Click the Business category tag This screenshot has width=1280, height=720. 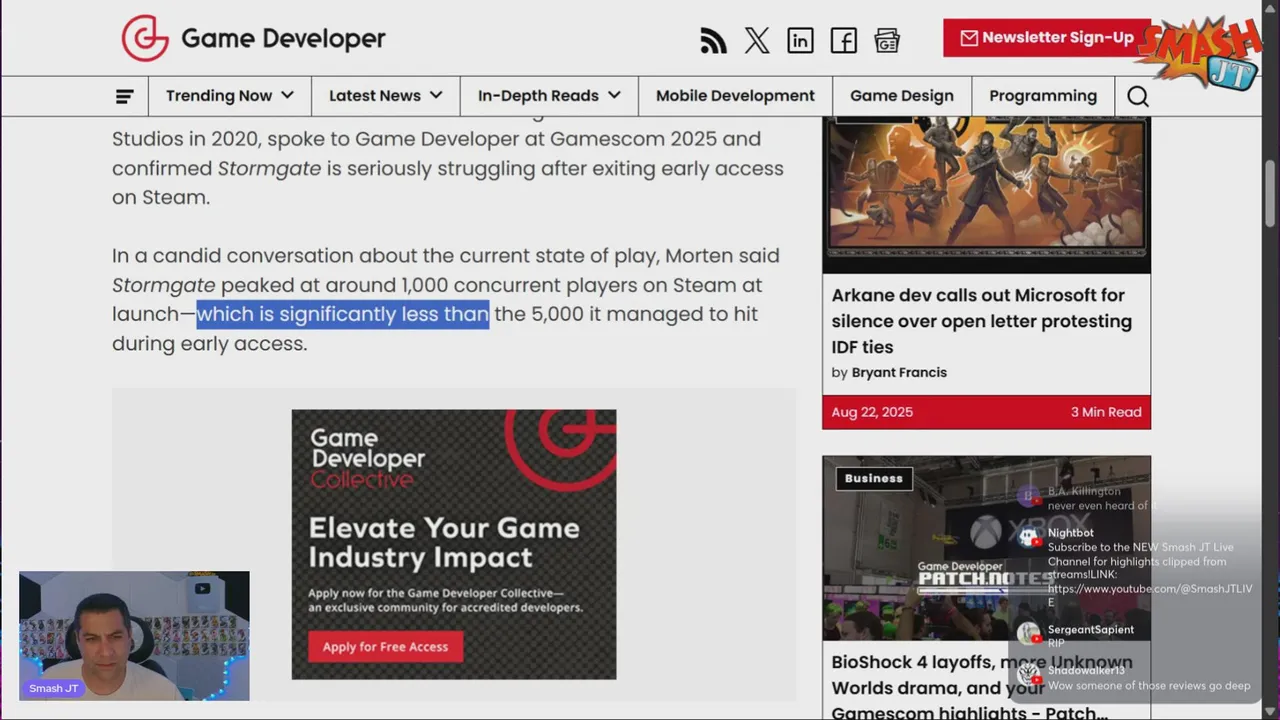pos(874,478)
